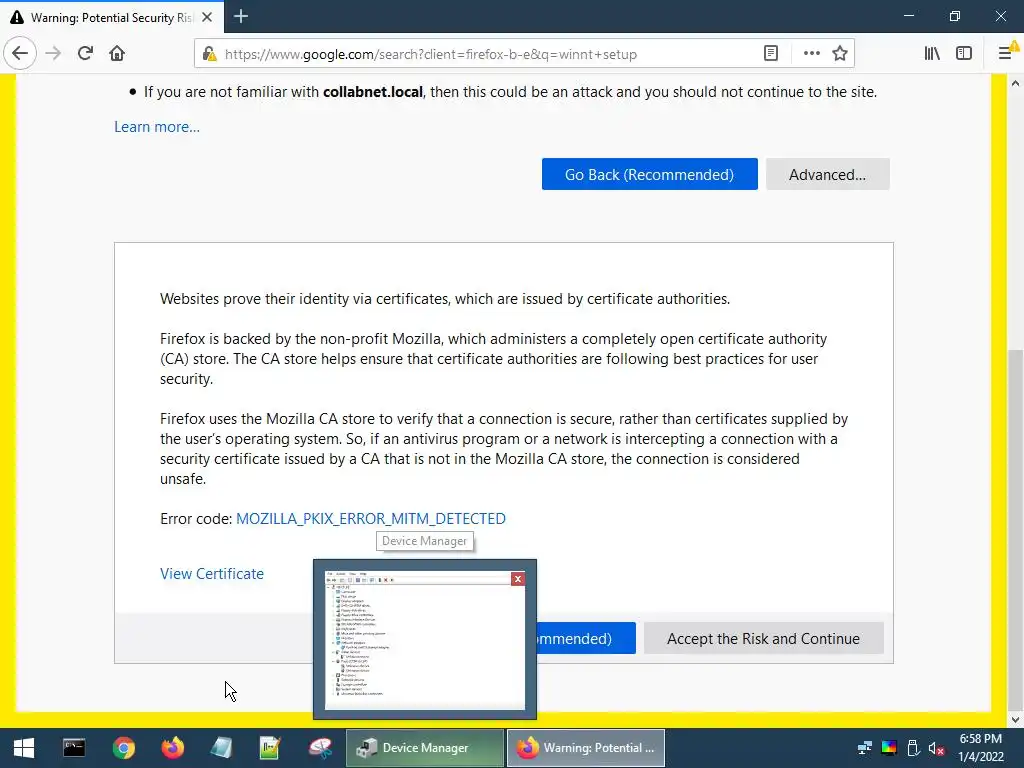The image size is (1024, 768).
Task: Reload the current page
Action: (86, 54)
